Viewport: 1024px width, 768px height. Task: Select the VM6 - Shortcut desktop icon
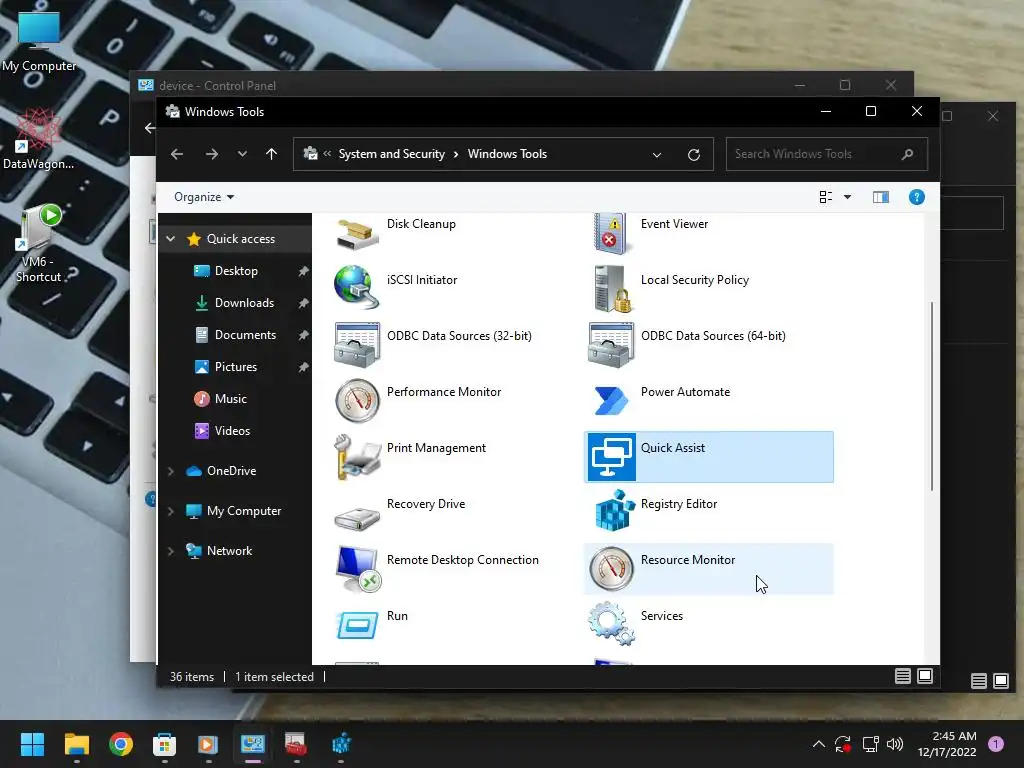(39, 244)
